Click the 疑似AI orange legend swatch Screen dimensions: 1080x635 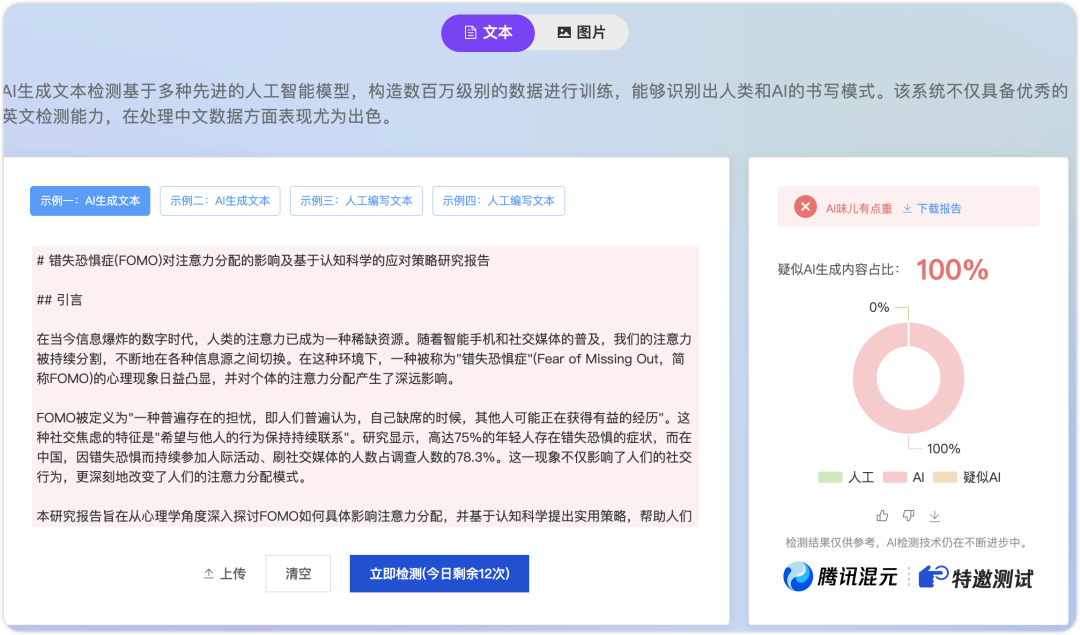click(x=945, y=477)
